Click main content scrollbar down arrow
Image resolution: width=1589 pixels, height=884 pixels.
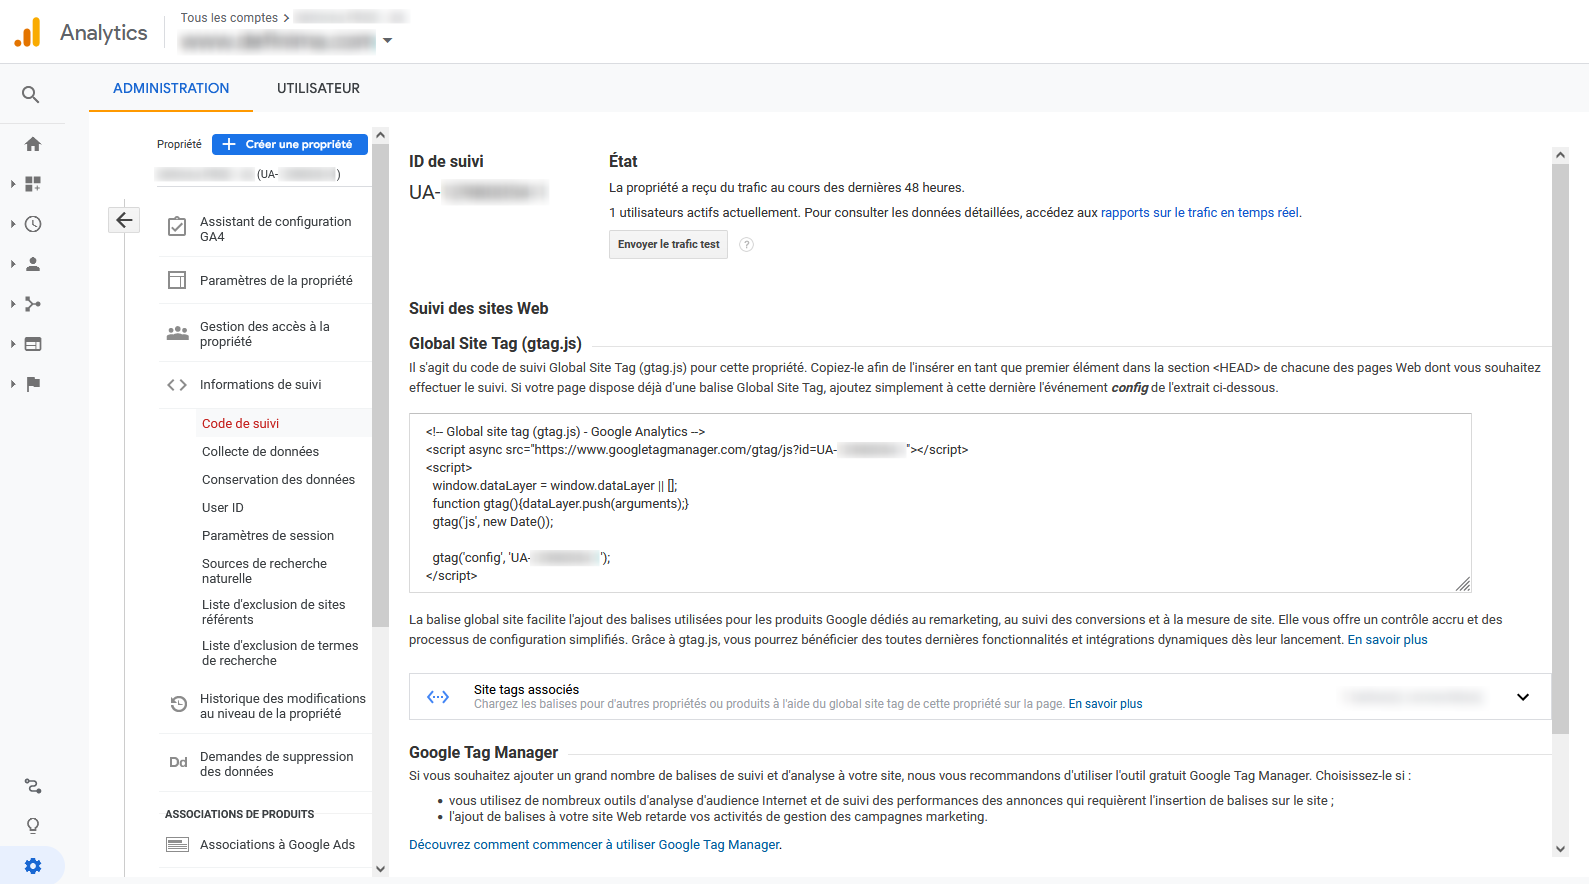(1560, 849)
